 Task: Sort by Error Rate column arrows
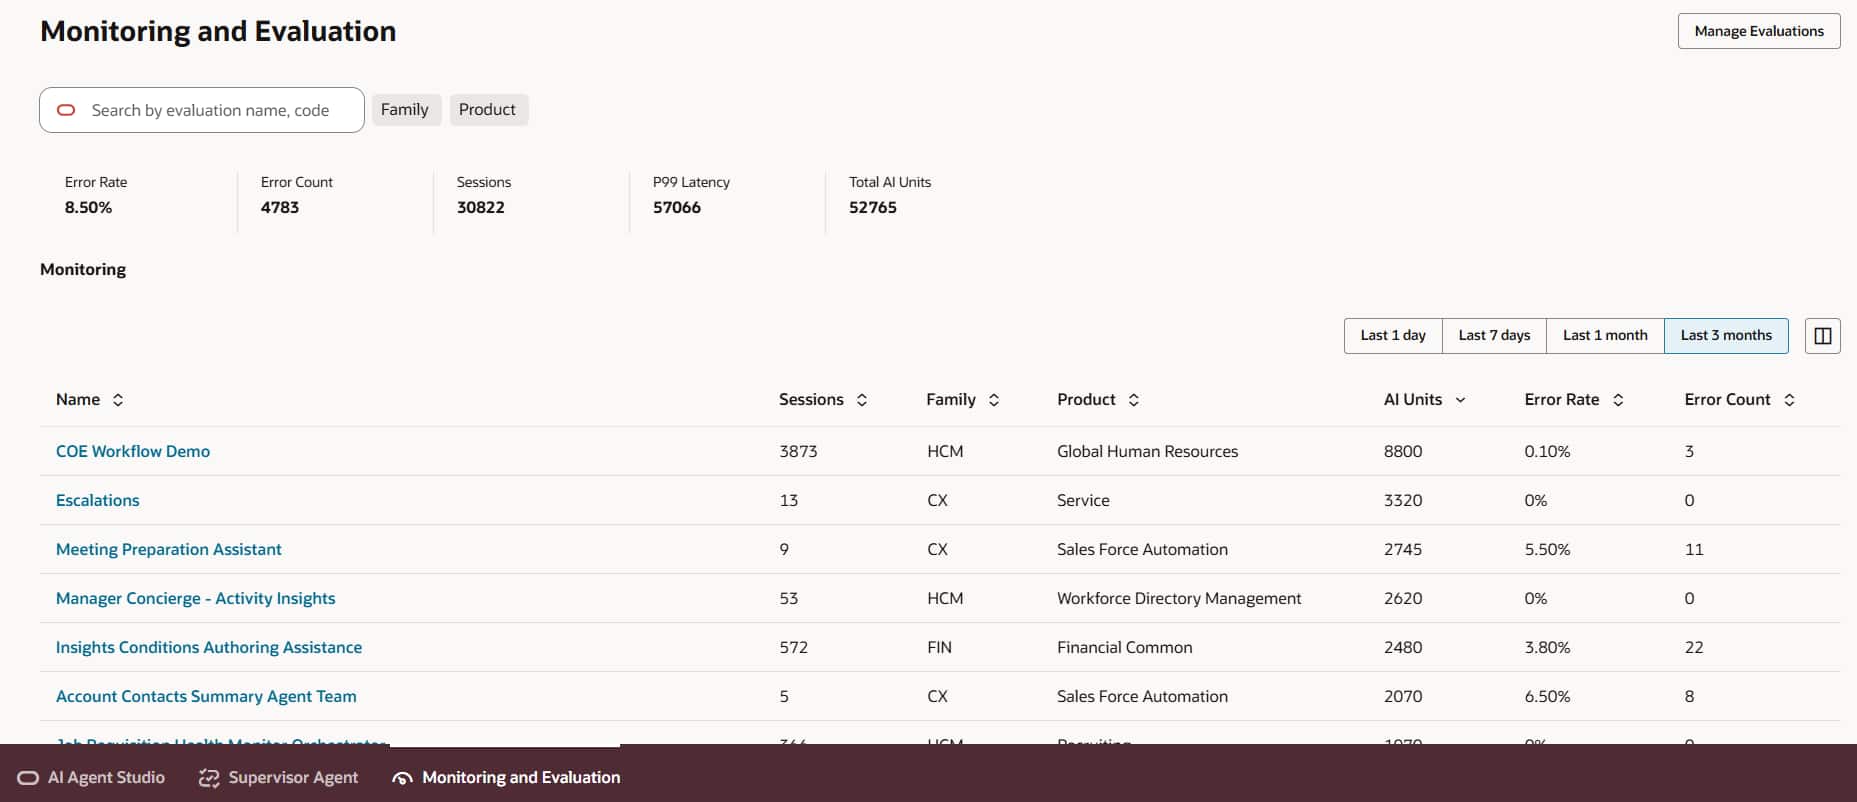(x=1618, y=400)
